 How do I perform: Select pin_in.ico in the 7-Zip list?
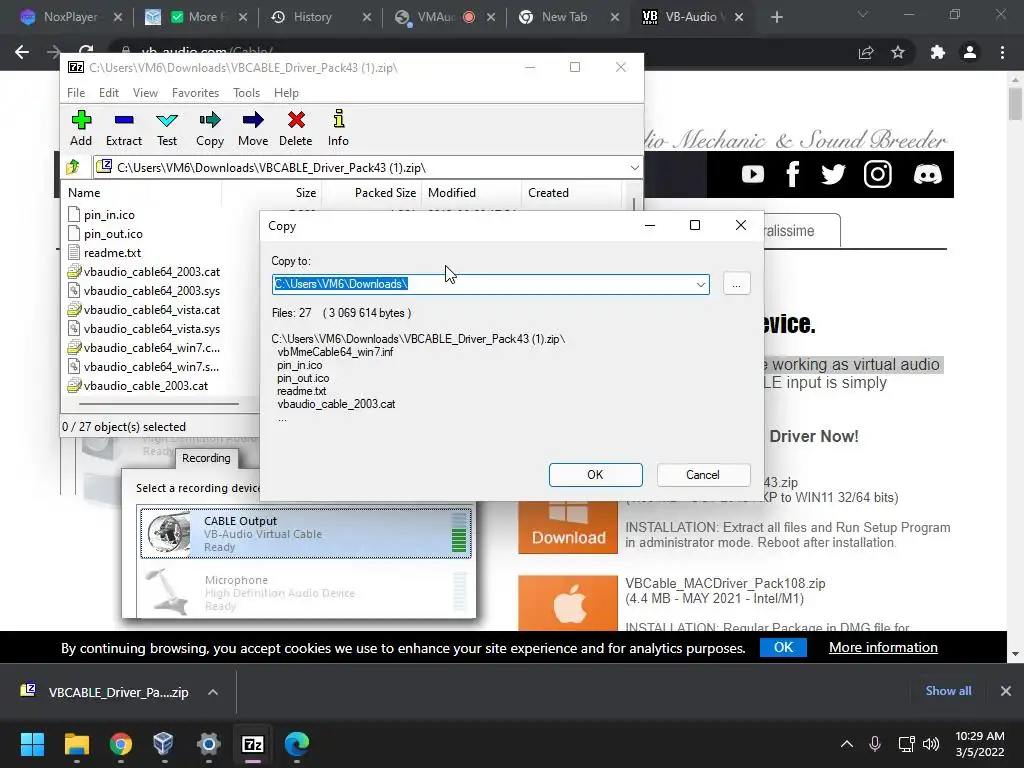tap(109, 215)
